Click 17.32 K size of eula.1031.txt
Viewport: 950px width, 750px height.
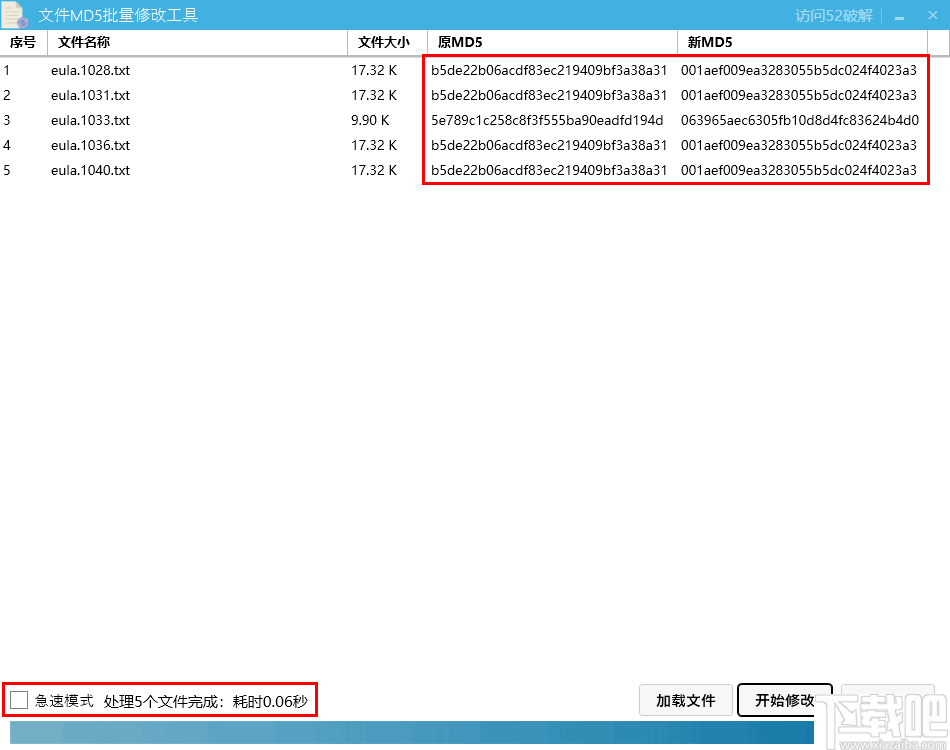click(374, 95)
